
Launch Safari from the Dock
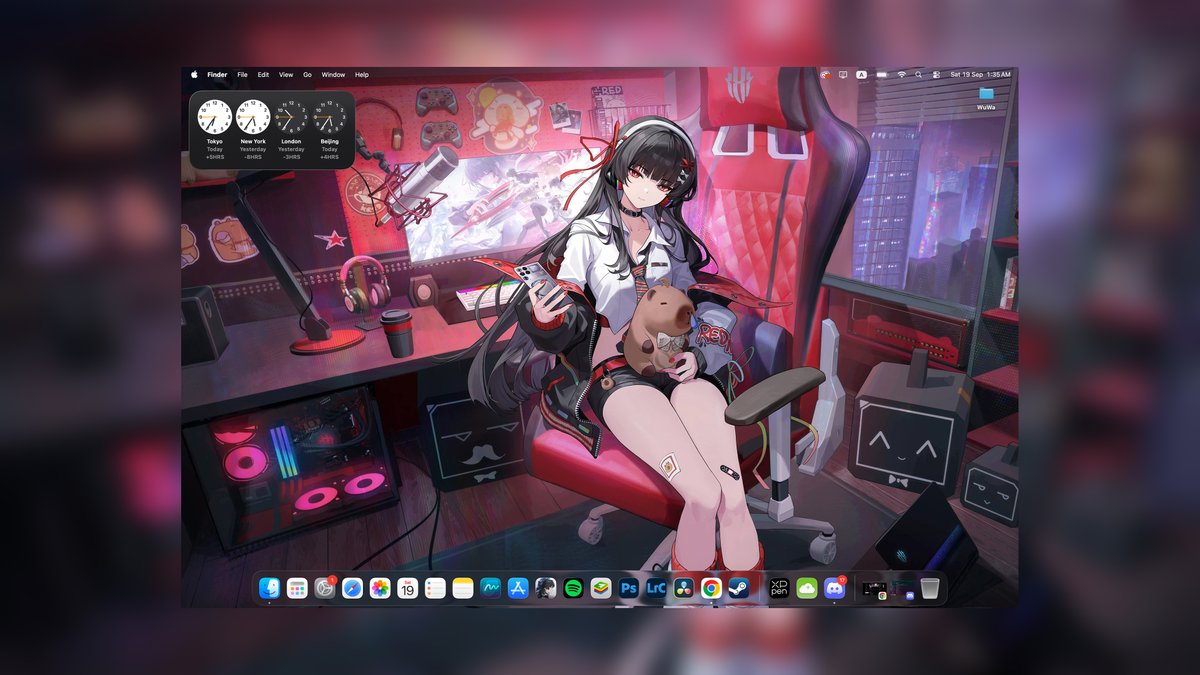click(352, 588)
